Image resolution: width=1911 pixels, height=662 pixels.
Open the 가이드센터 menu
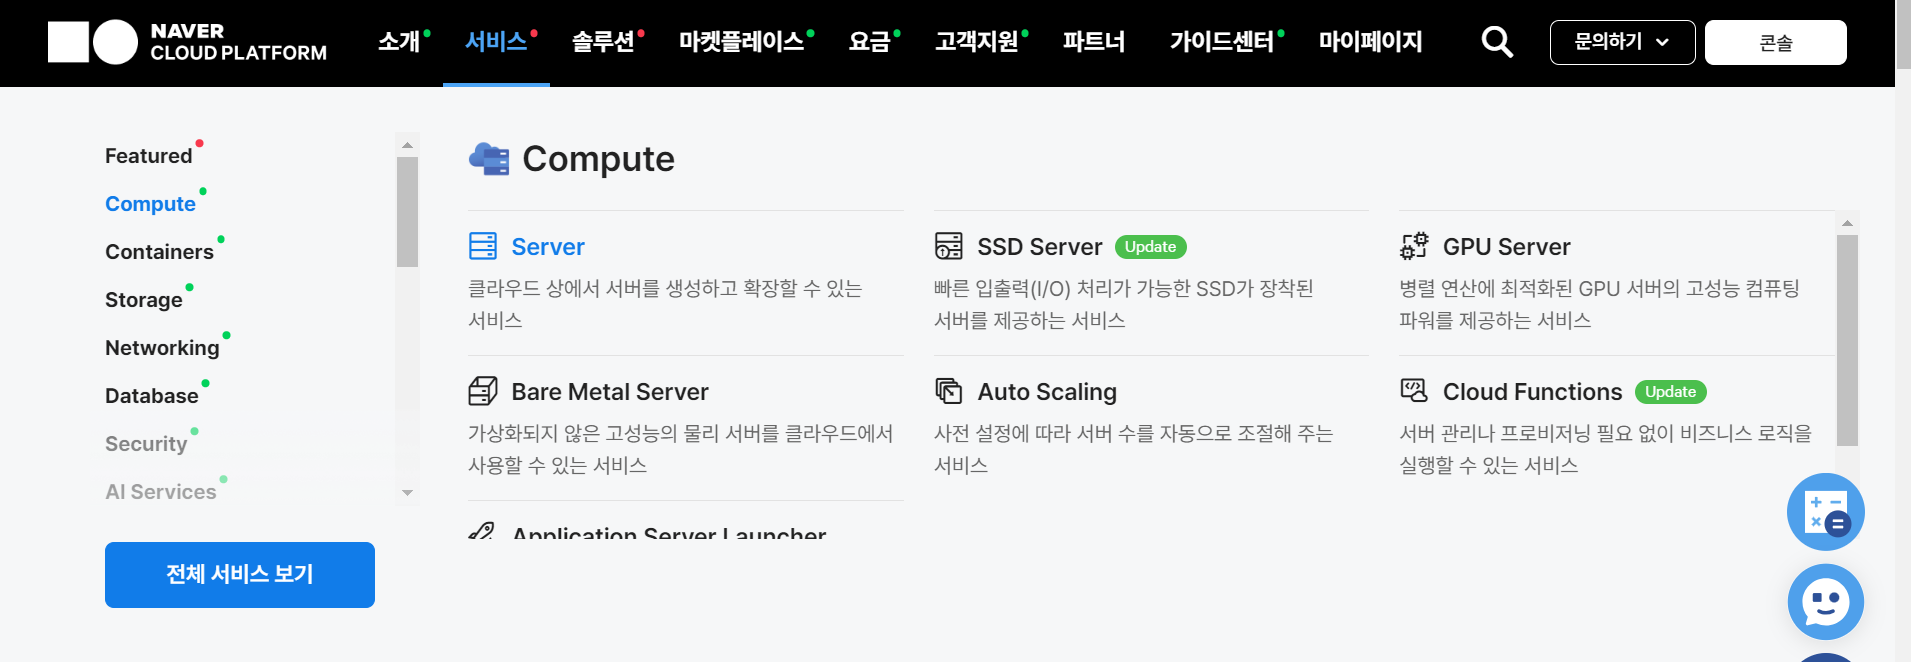(x=1222, y=42)
